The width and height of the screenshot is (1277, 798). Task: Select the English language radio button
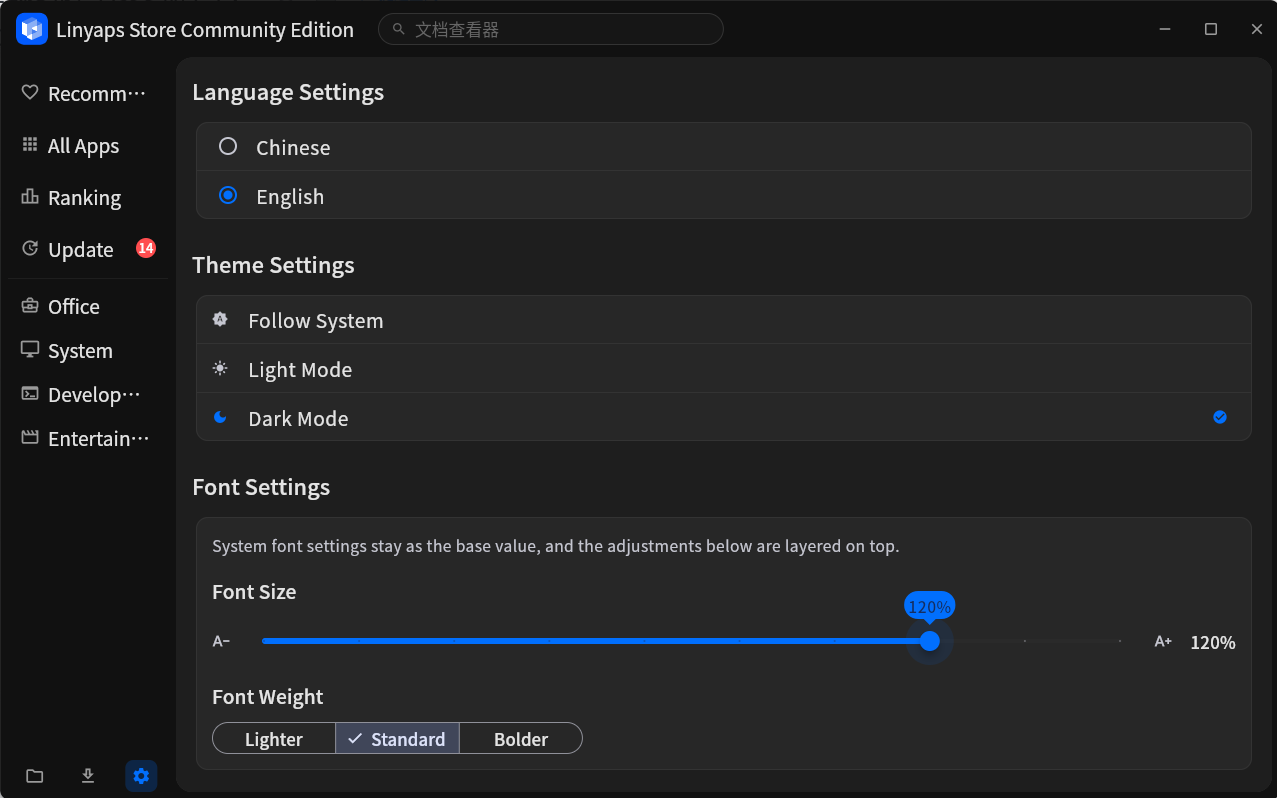[x=228, y=196]
